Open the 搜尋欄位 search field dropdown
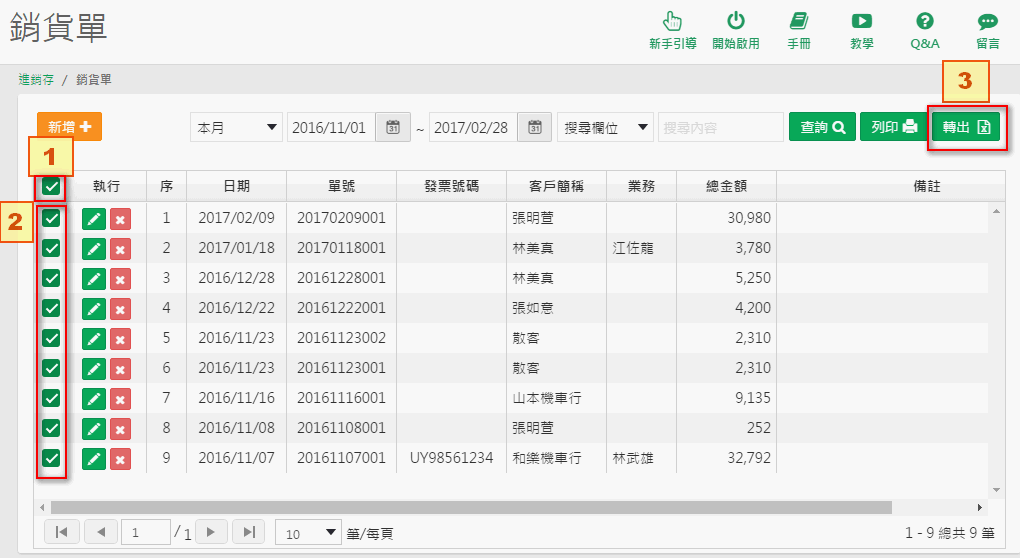1020x558 pixels. [x=605, y=127]
